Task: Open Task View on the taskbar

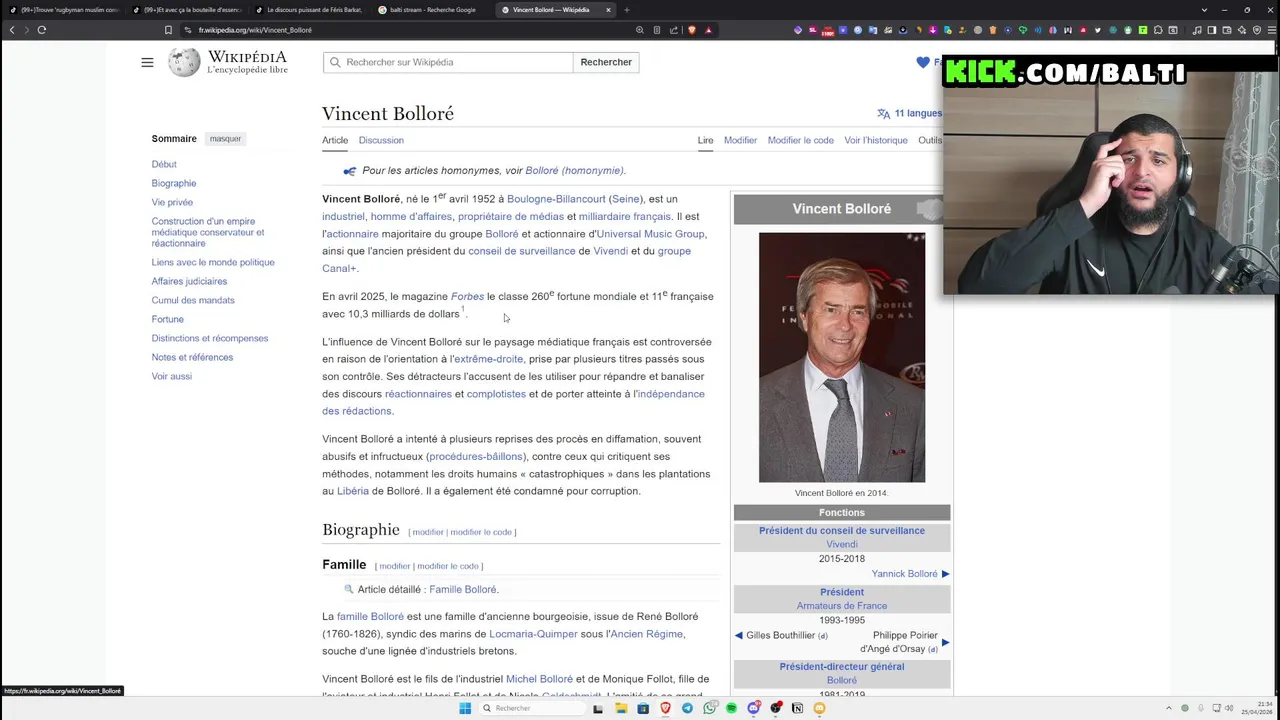Action: point(598,708)
